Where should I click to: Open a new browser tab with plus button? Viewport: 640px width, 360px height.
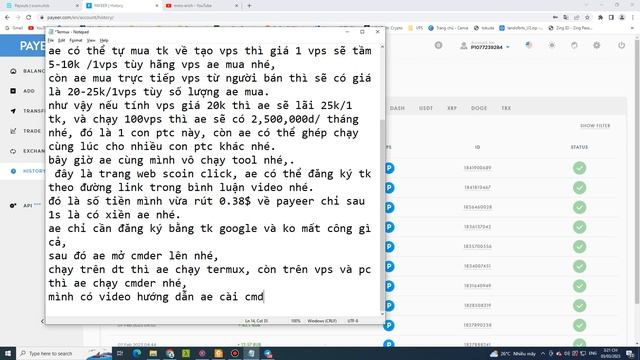click(249, 6)
